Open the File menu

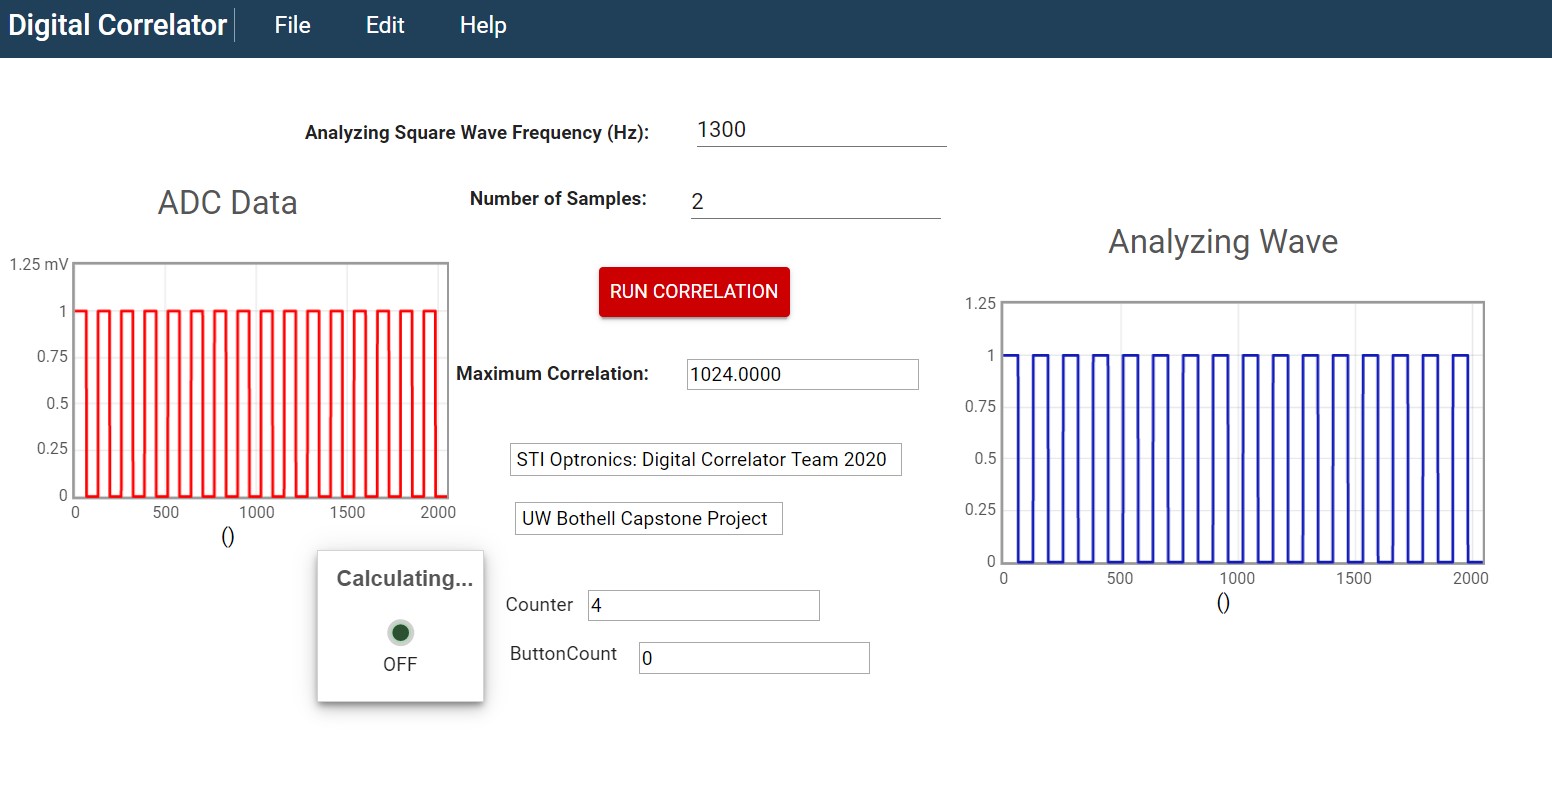pyautogui.click(x=292, y=25)
